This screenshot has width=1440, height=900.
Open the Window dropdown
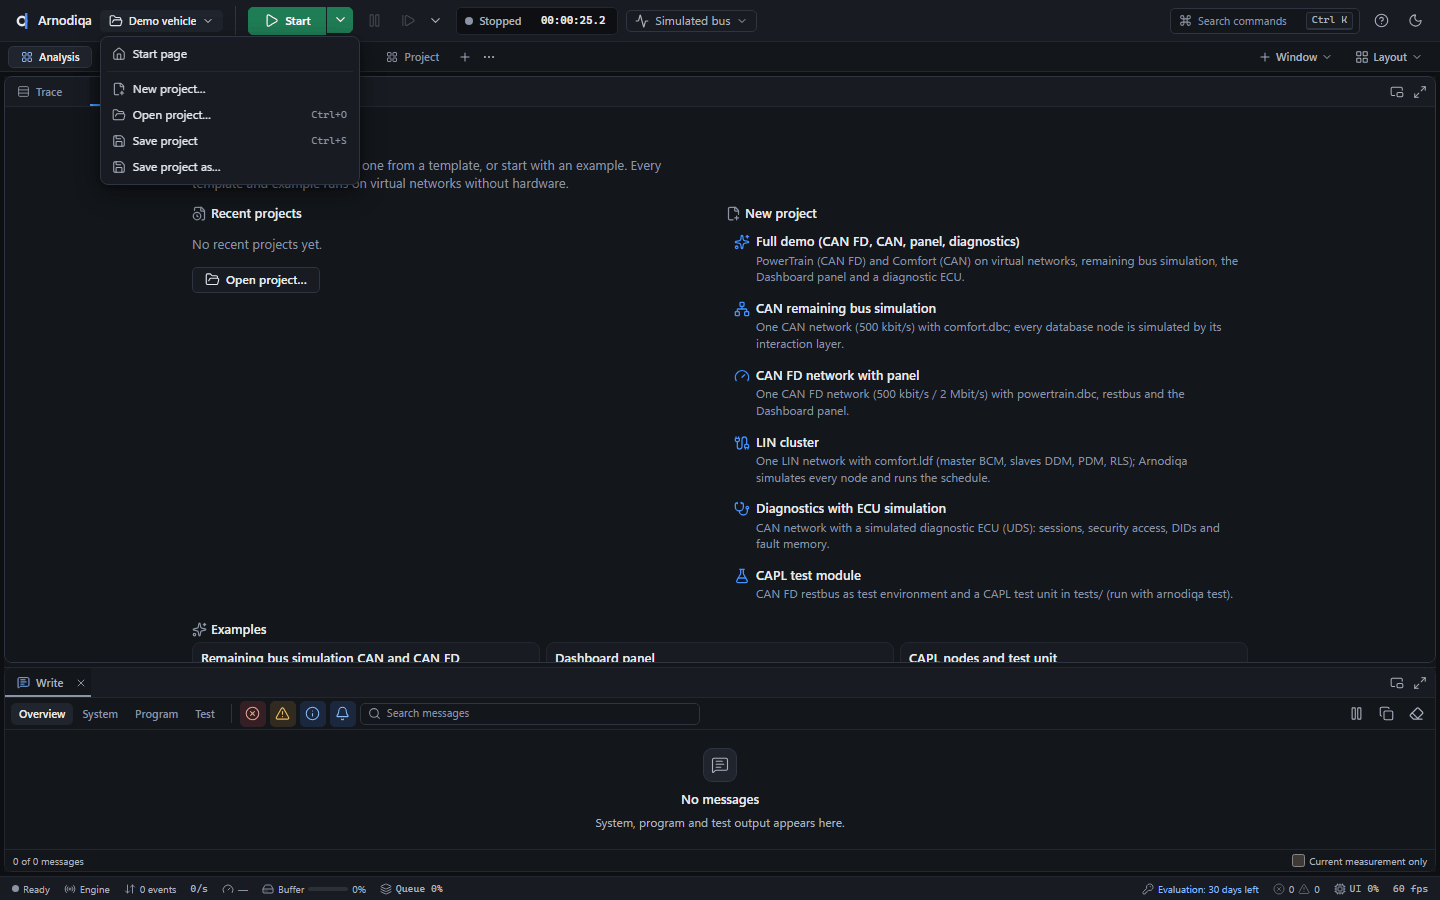1295,57
